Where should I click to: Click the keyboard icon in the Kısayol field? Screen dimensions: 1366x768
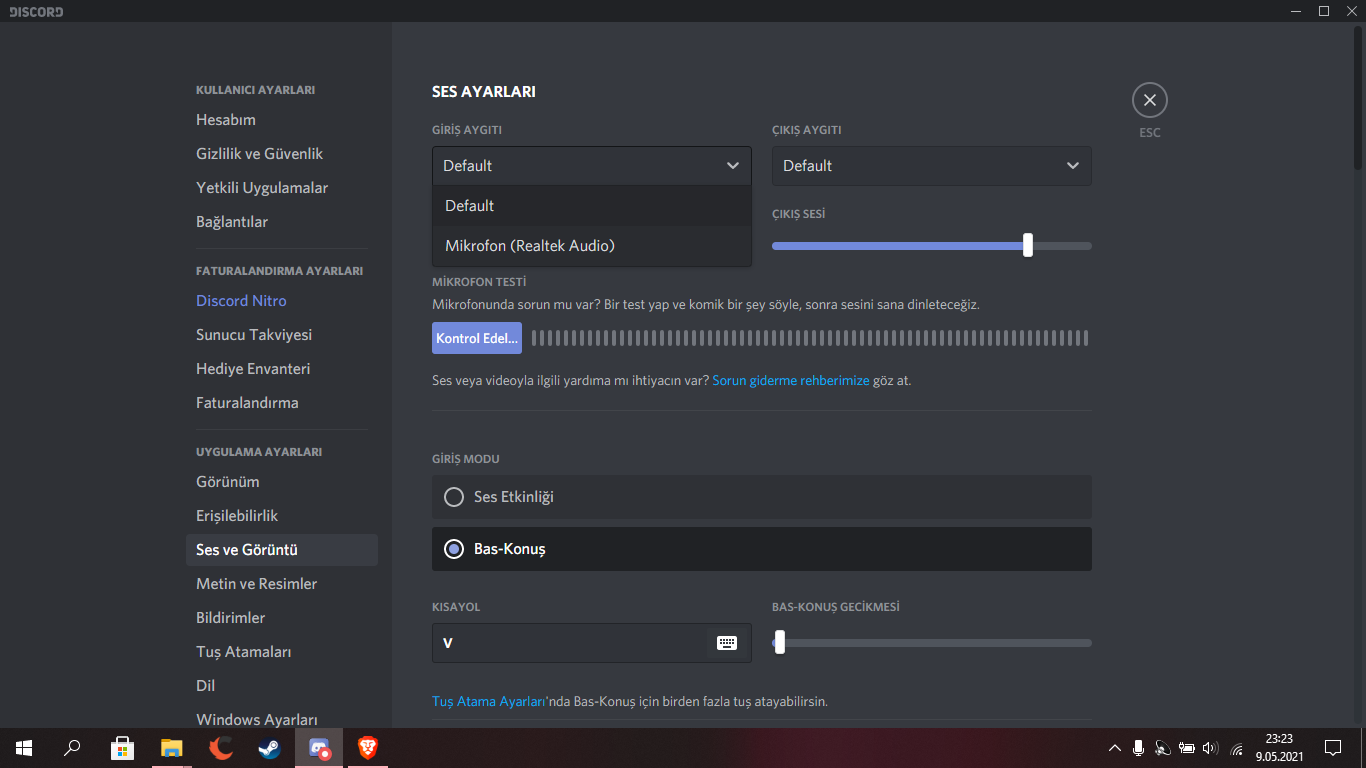727,643
